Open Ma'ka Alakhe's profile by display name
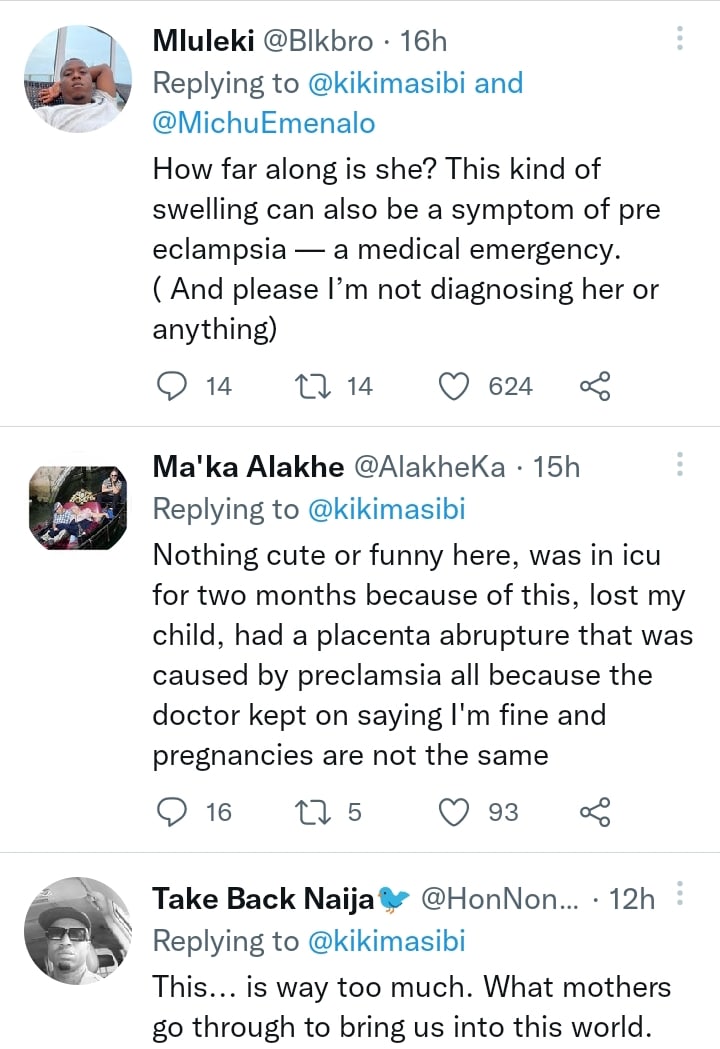 point(249,467)
